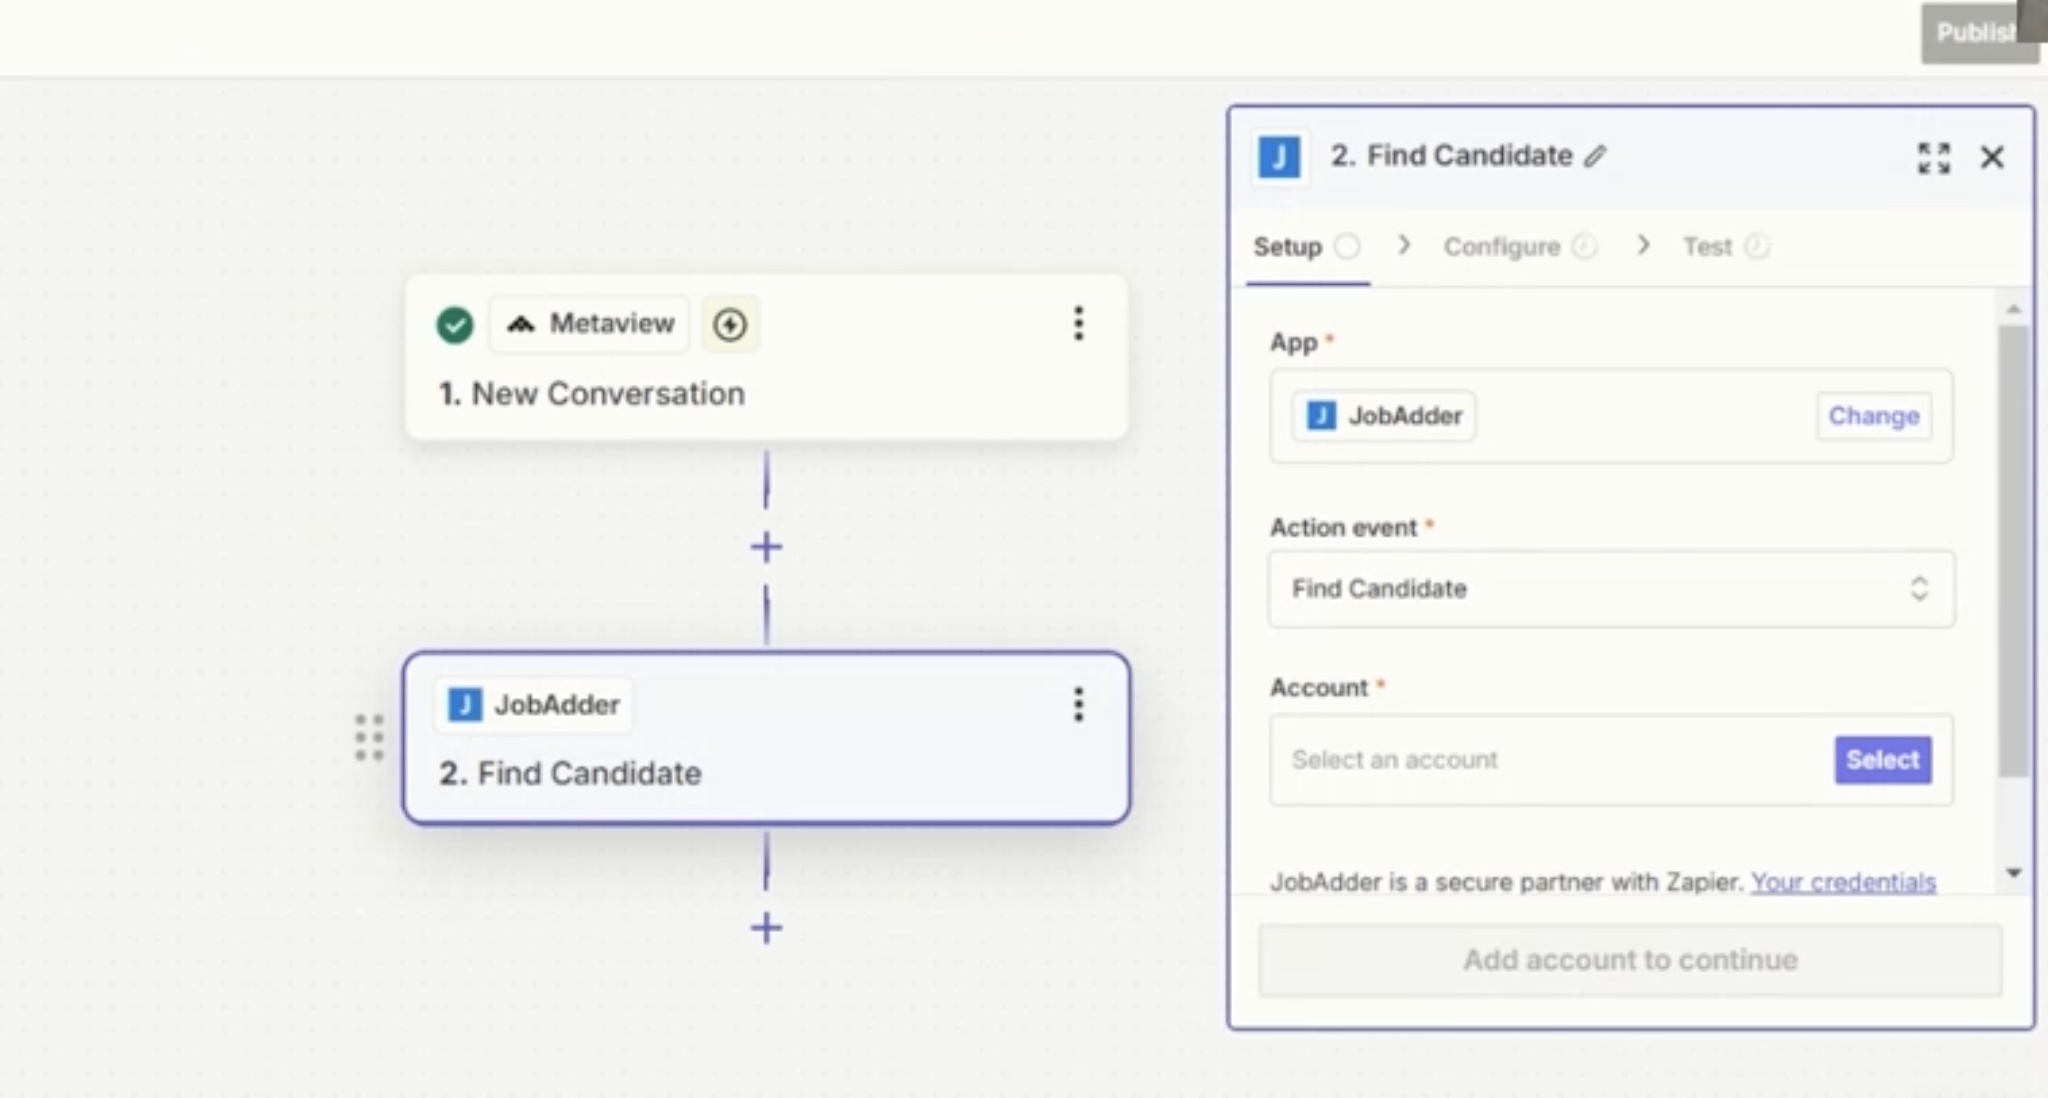
Task: Close the Find Candidate panel
Action: (x=1991, y=157)
